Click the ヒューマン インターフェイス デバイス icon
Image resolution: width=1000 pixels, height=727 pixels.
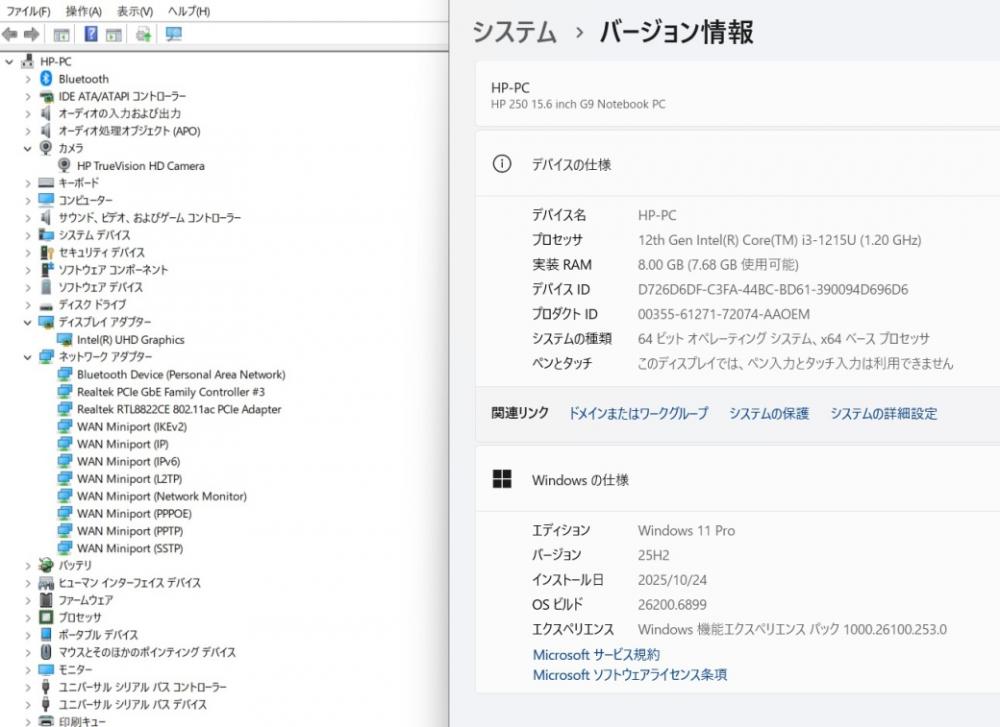click(x=46, y=582)
